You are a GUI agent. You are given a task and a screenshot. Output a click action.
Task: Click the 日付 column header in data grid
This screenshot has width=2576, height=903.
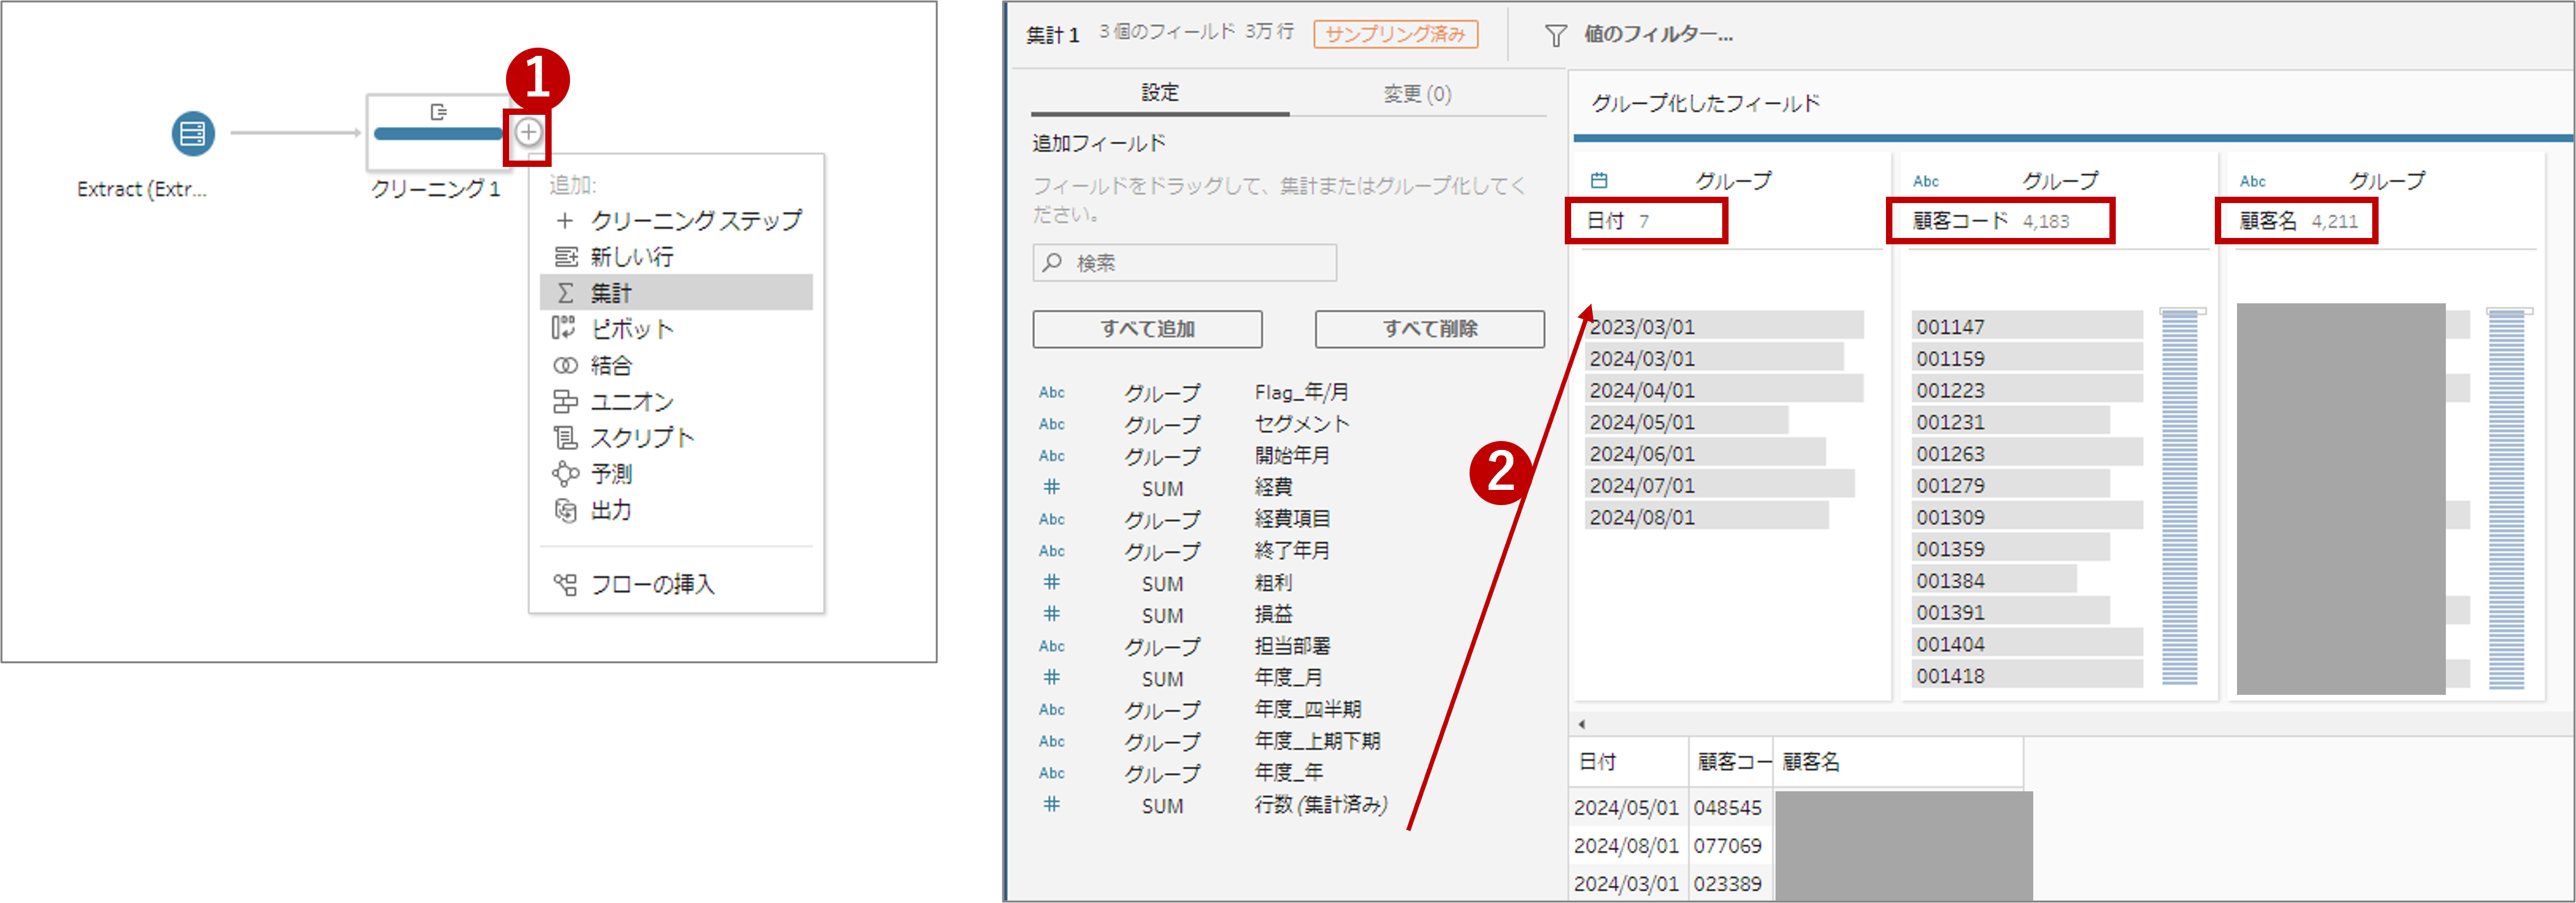(x=1628, y=762)
